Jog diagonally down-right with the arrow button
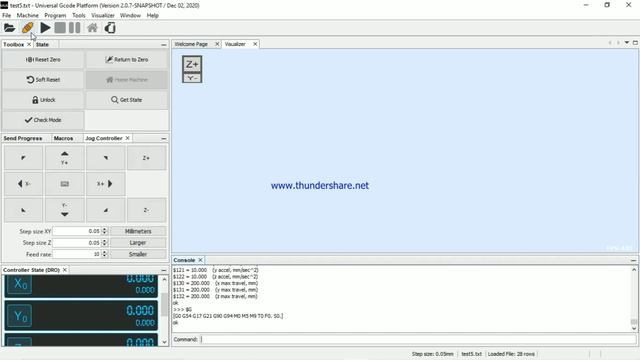Image resolution: width=640 pixels, height=360 pixels. 106,210
